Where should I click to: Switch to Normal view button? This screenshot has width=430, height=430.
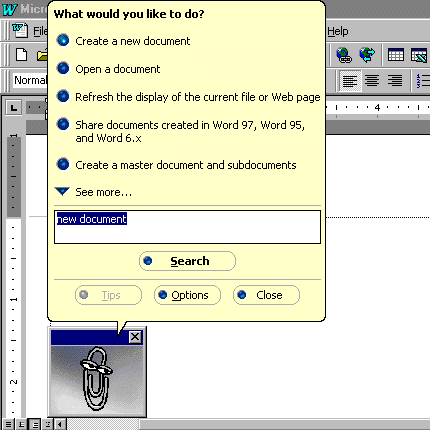click(x=8, y=425)
